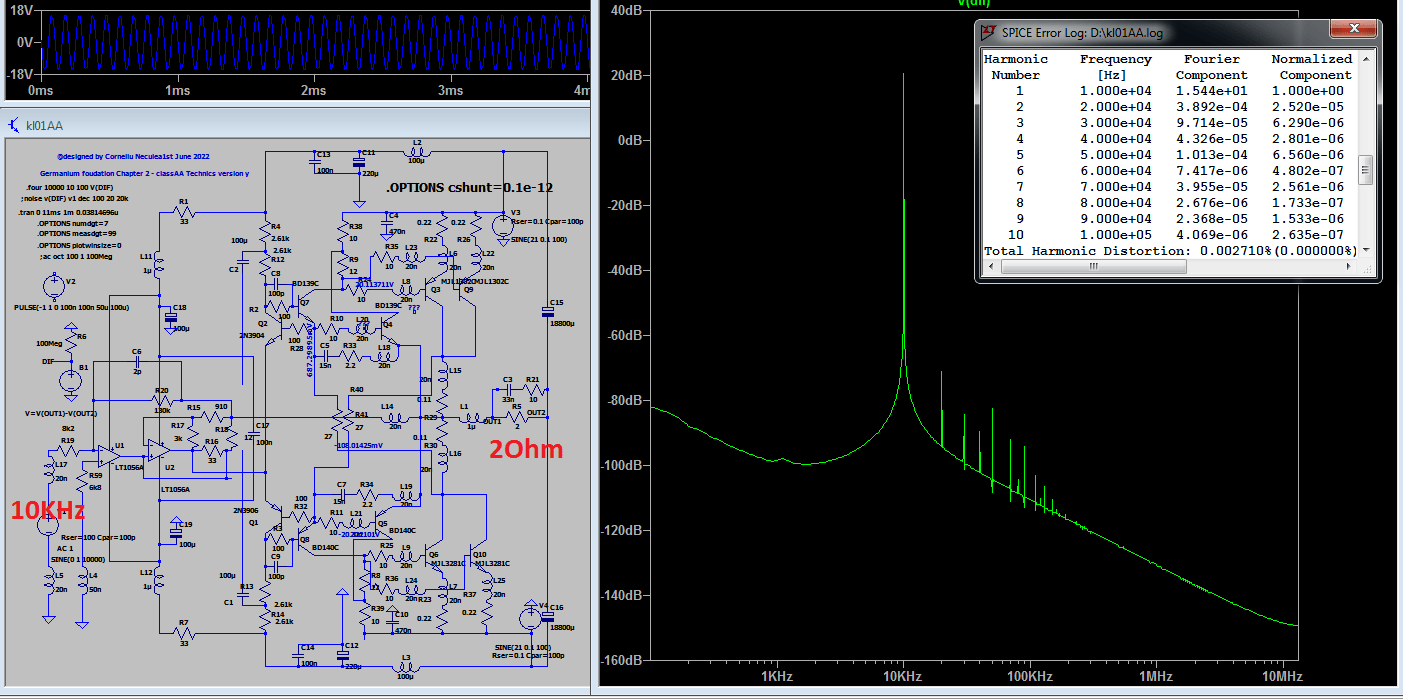Screen dimensions: 1403x700
Task: Select capacitor C15 18800µ in the schematic
Action: [546, 312]
